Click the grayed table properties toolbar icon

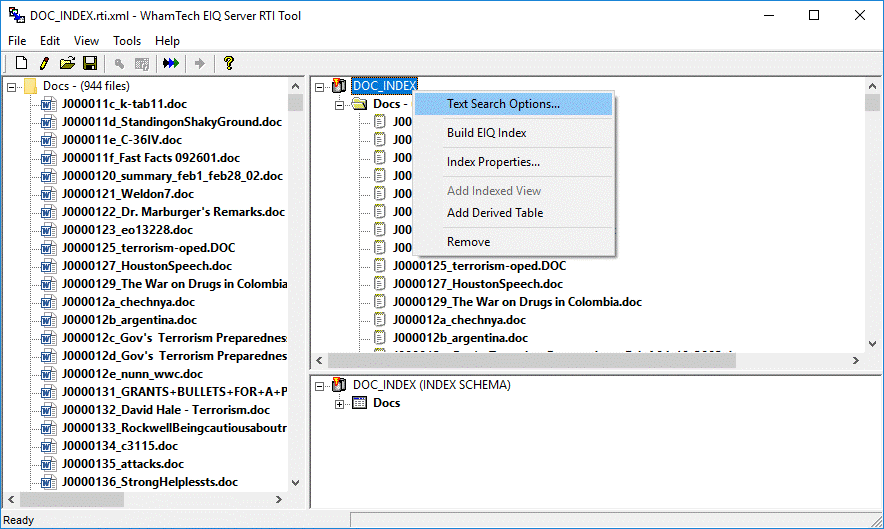(142, 64)
